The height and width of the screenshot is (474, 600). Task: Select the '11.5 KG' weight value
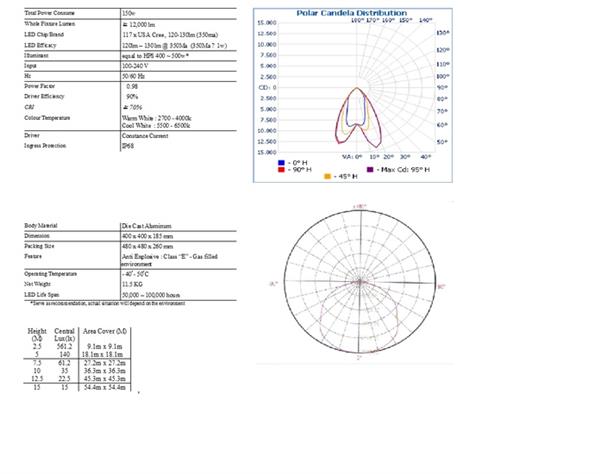[x=132, y=284]
